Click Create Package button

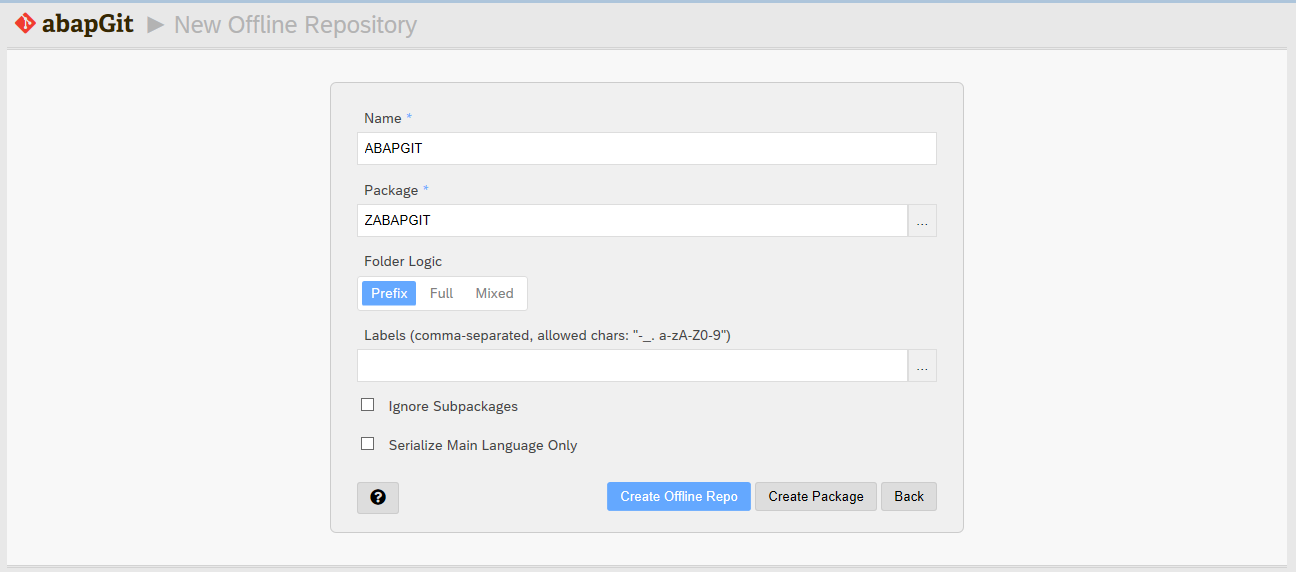click(816, 496)
